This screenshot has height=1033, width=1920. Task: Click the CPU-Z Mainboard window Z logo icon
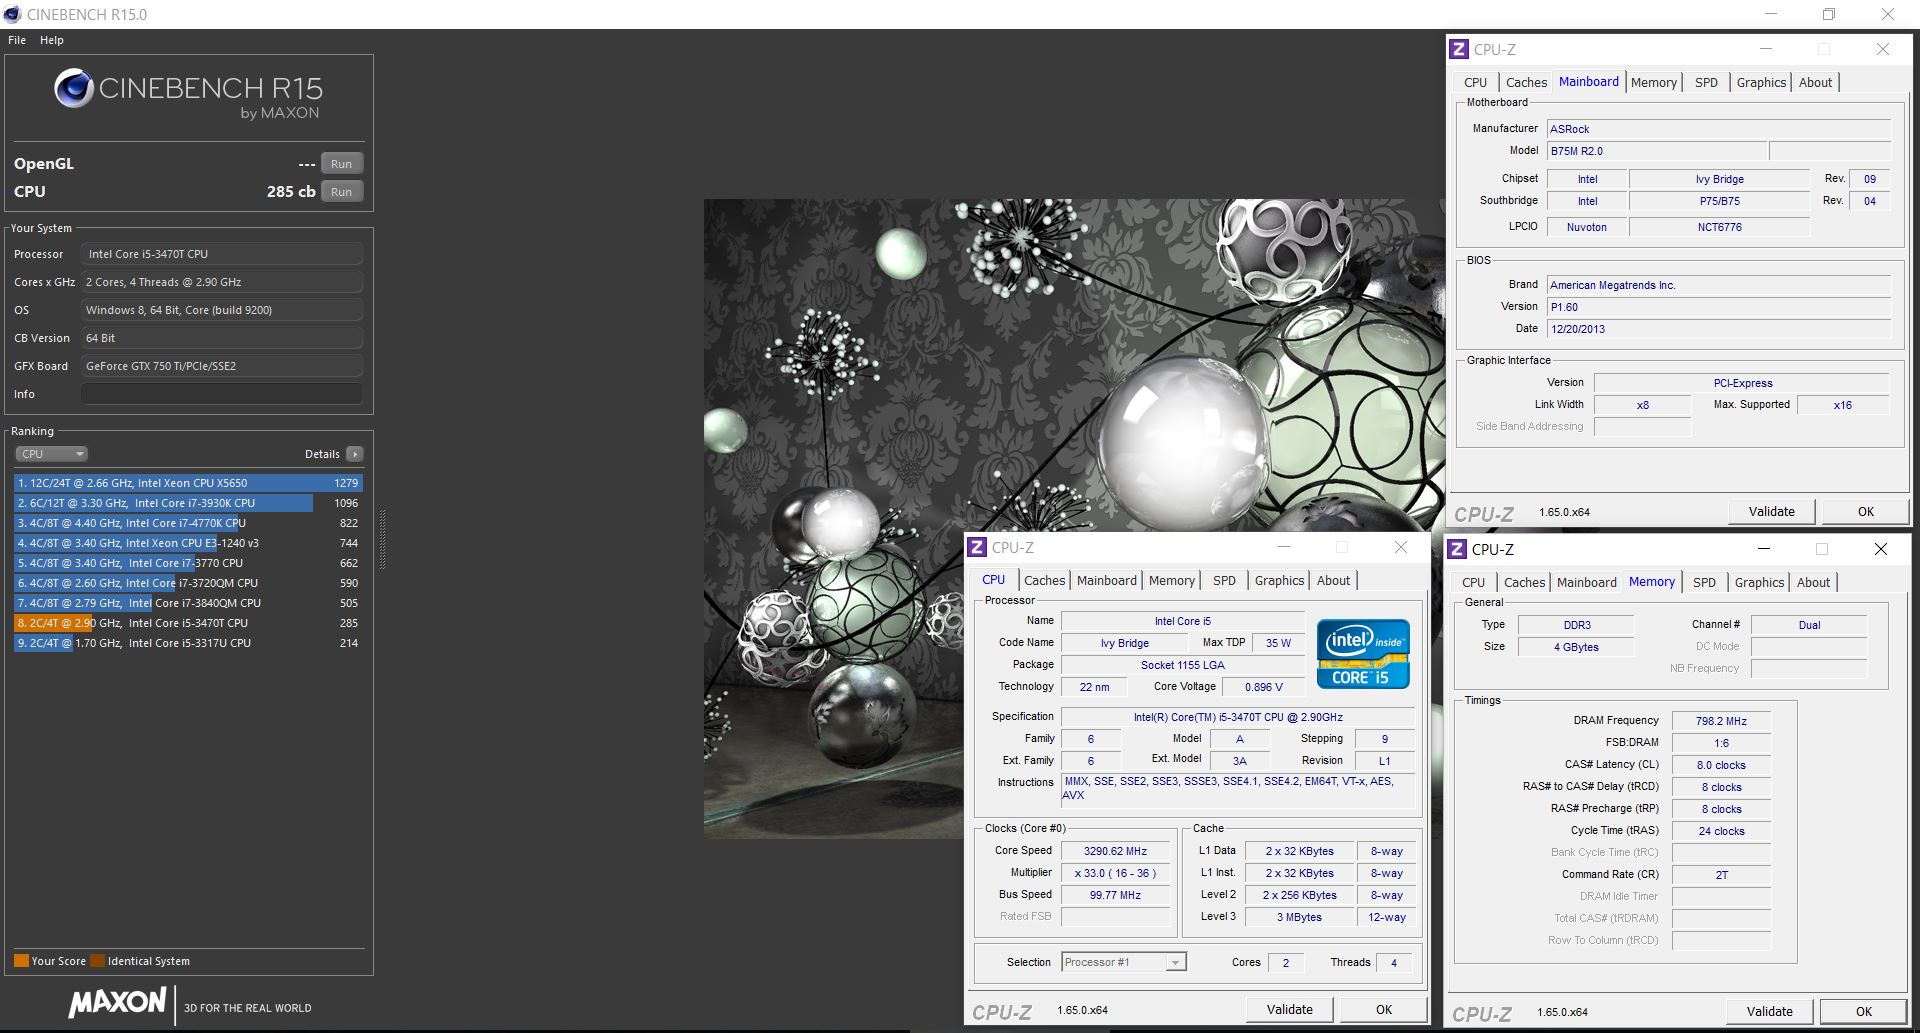[1459, 49]
